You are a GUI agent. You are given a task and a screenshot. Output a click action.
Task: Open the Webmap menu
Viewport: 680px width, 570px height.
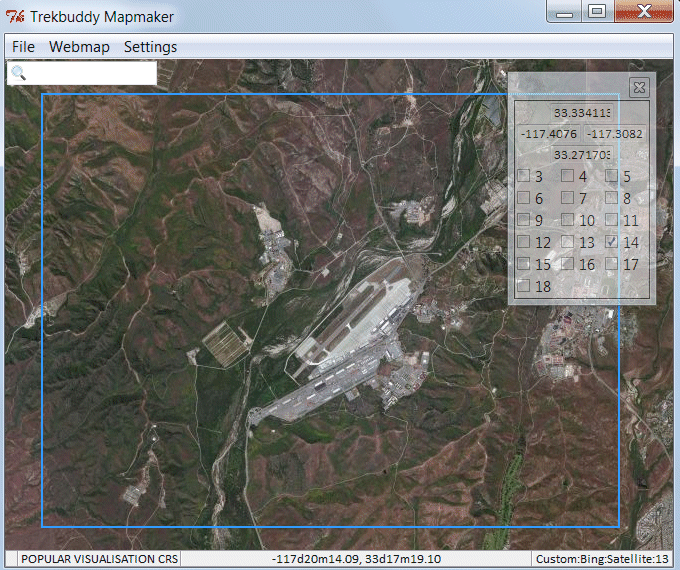point(79,47)
